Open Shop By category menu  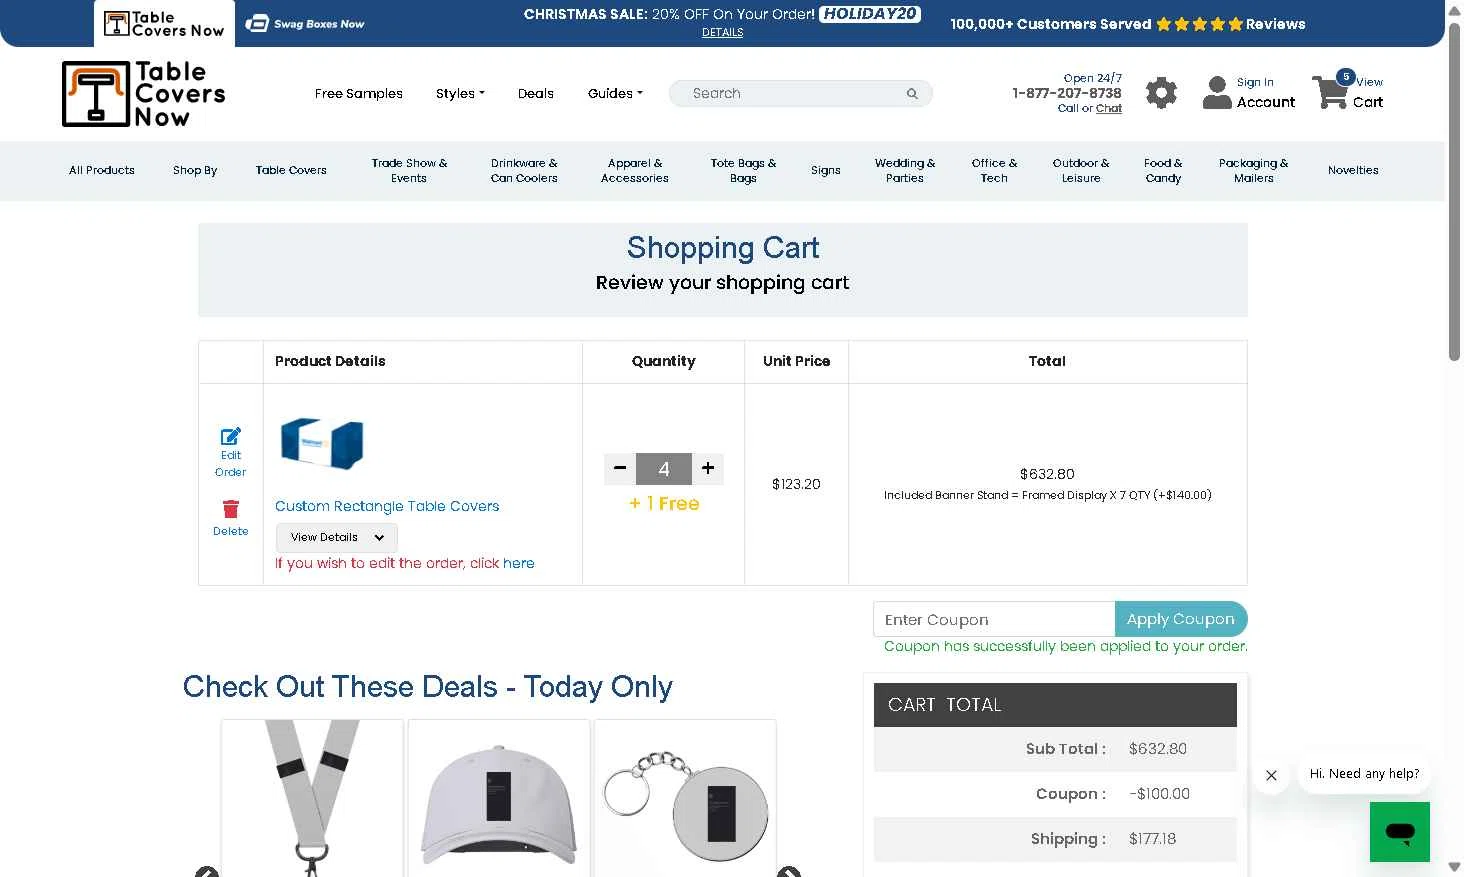195,170
